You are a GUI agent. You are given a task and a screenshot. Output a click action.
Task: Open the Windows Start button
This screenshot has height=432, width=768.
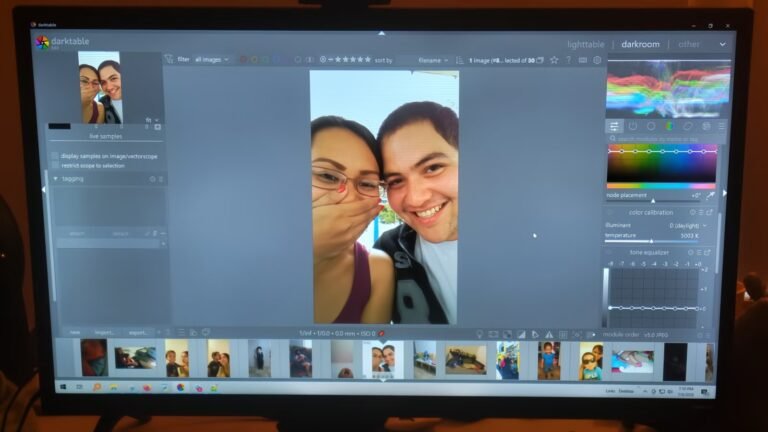(63, 387)
